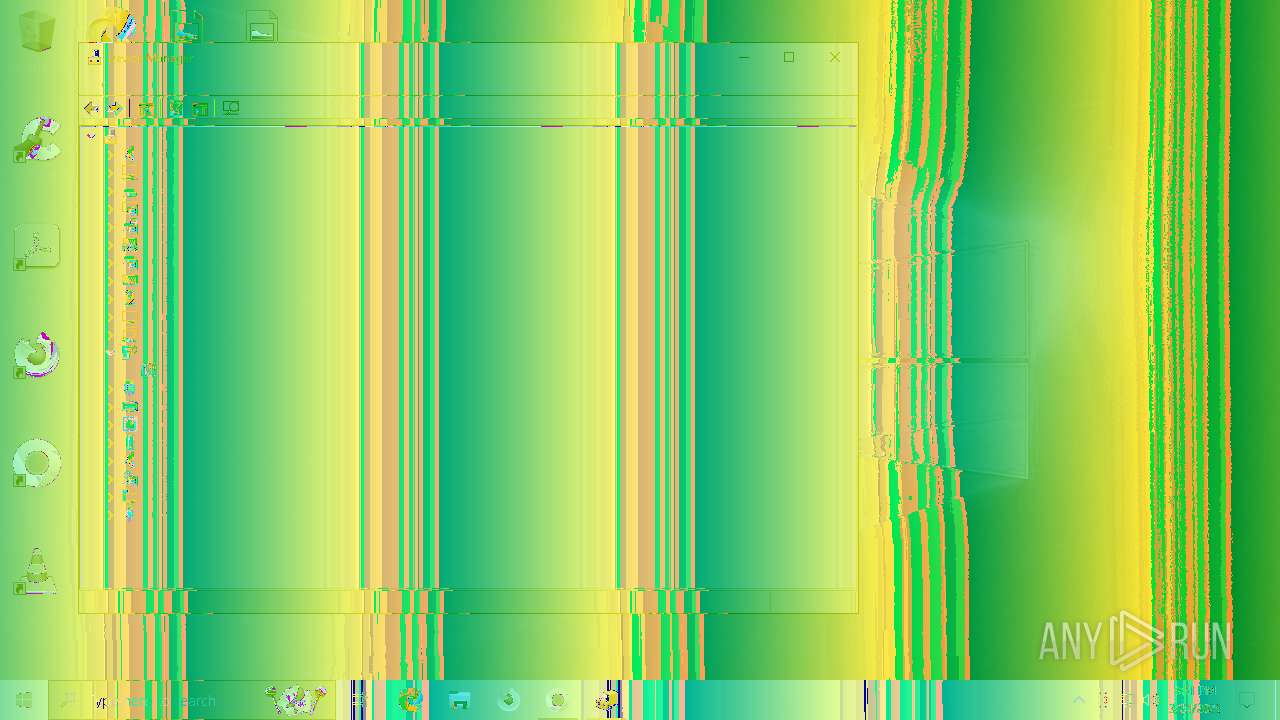Open the Help toolbar icon
This screenshot has width=1280, height=720.
click(x=176, y=108)
